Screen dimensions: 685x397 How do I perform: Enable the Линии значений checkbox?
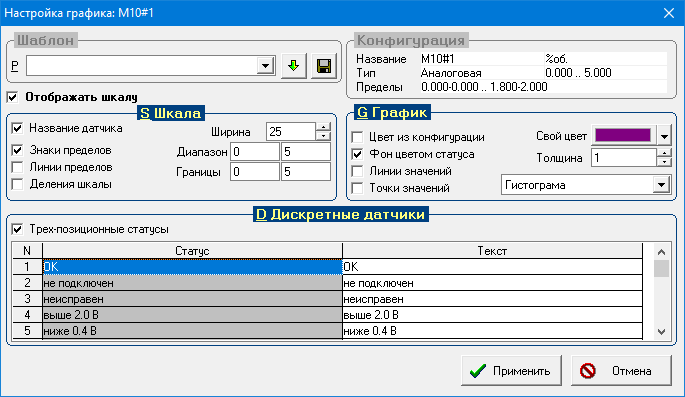coord(357,171)
